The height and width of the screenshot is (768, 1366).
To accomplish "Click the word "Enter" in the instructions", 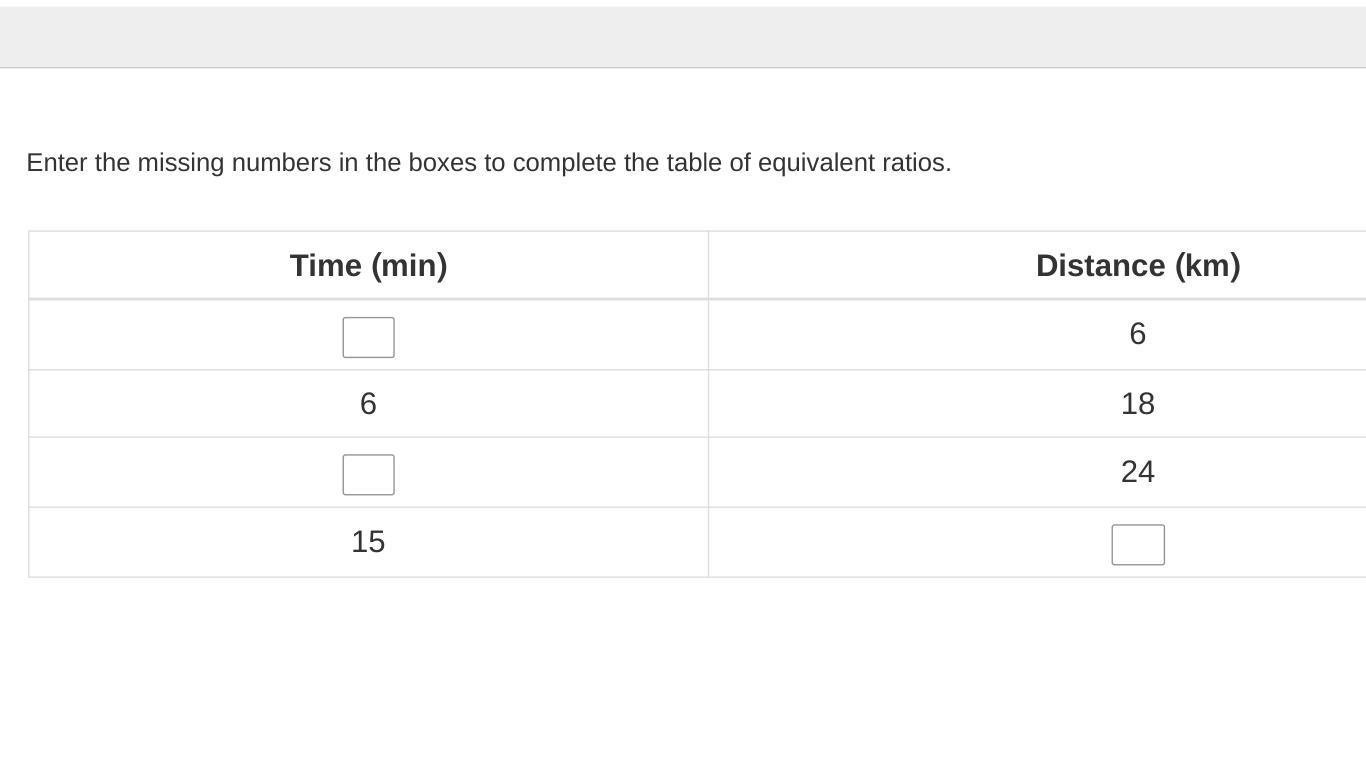I will [57, 162].
